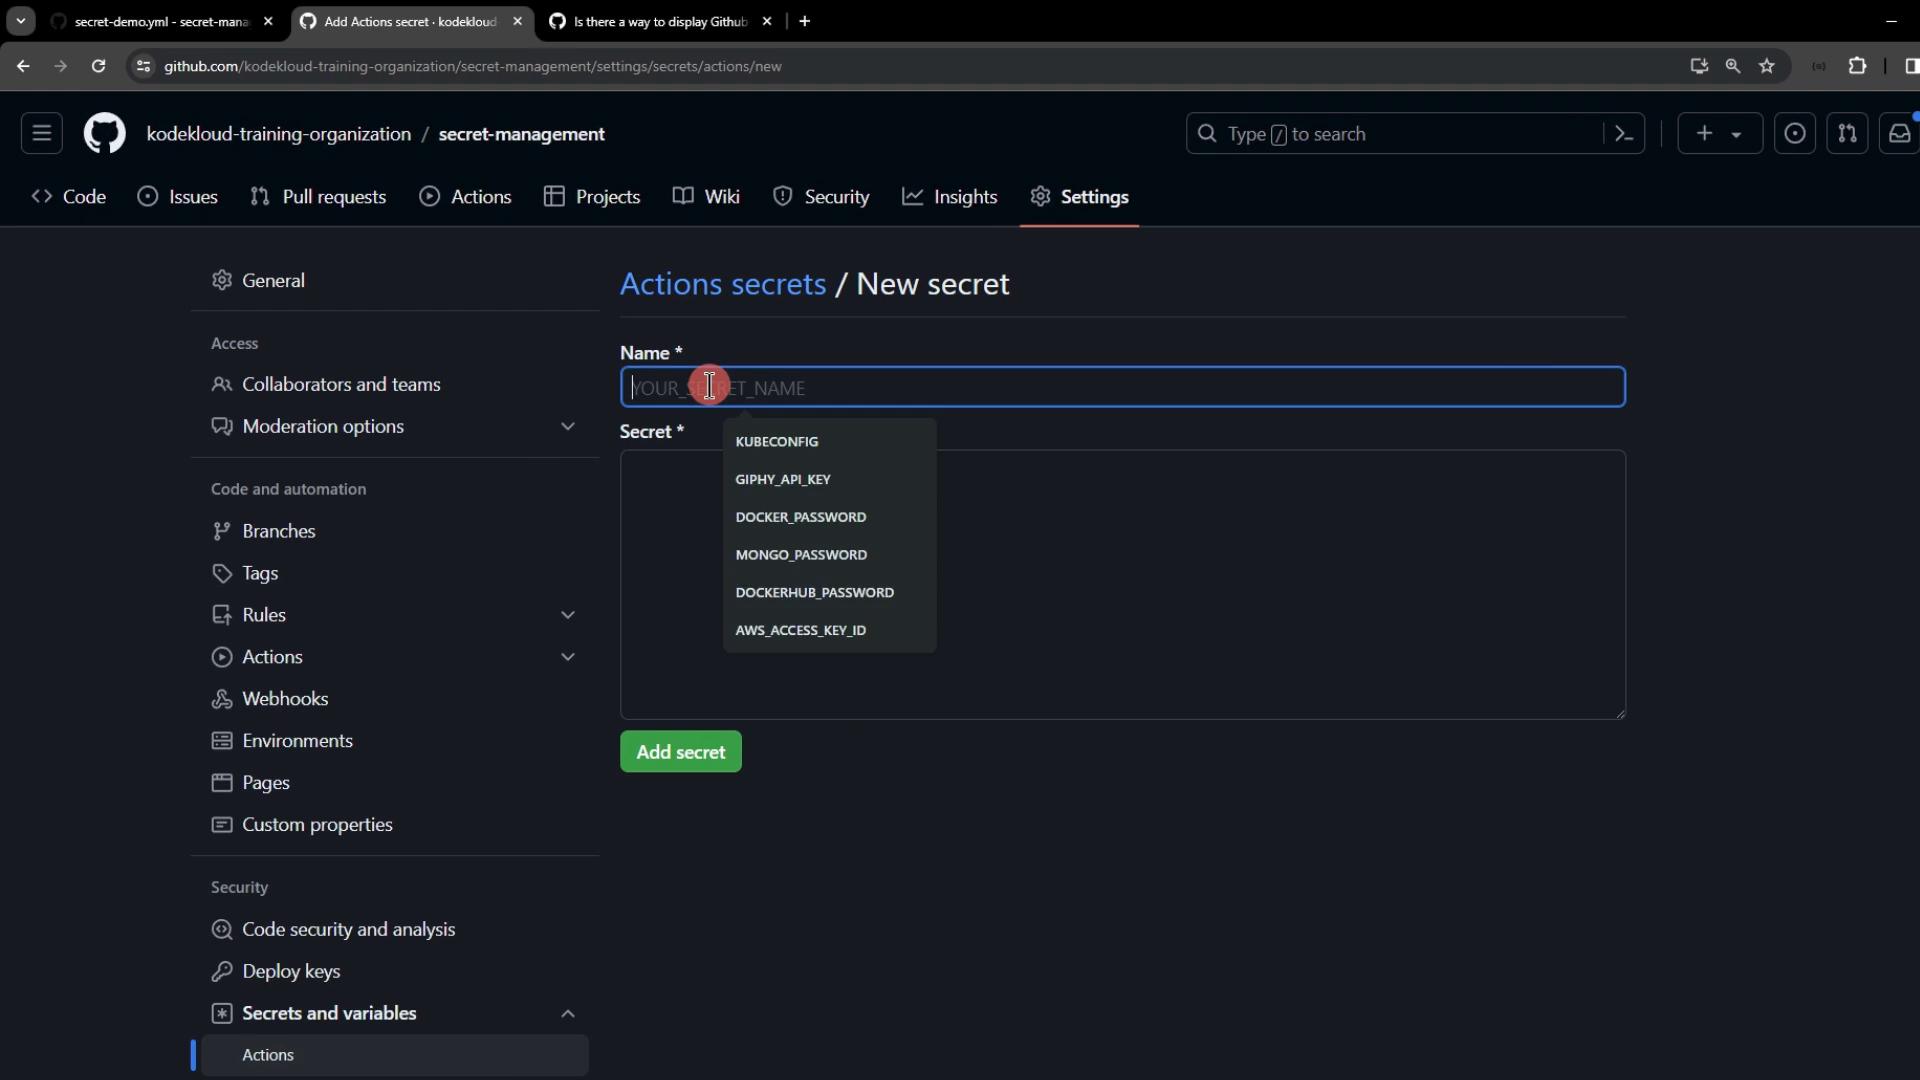Click the GitHub octocat logo
The width and height of the screenshot is (1920, 1080).
pos(104,134)
